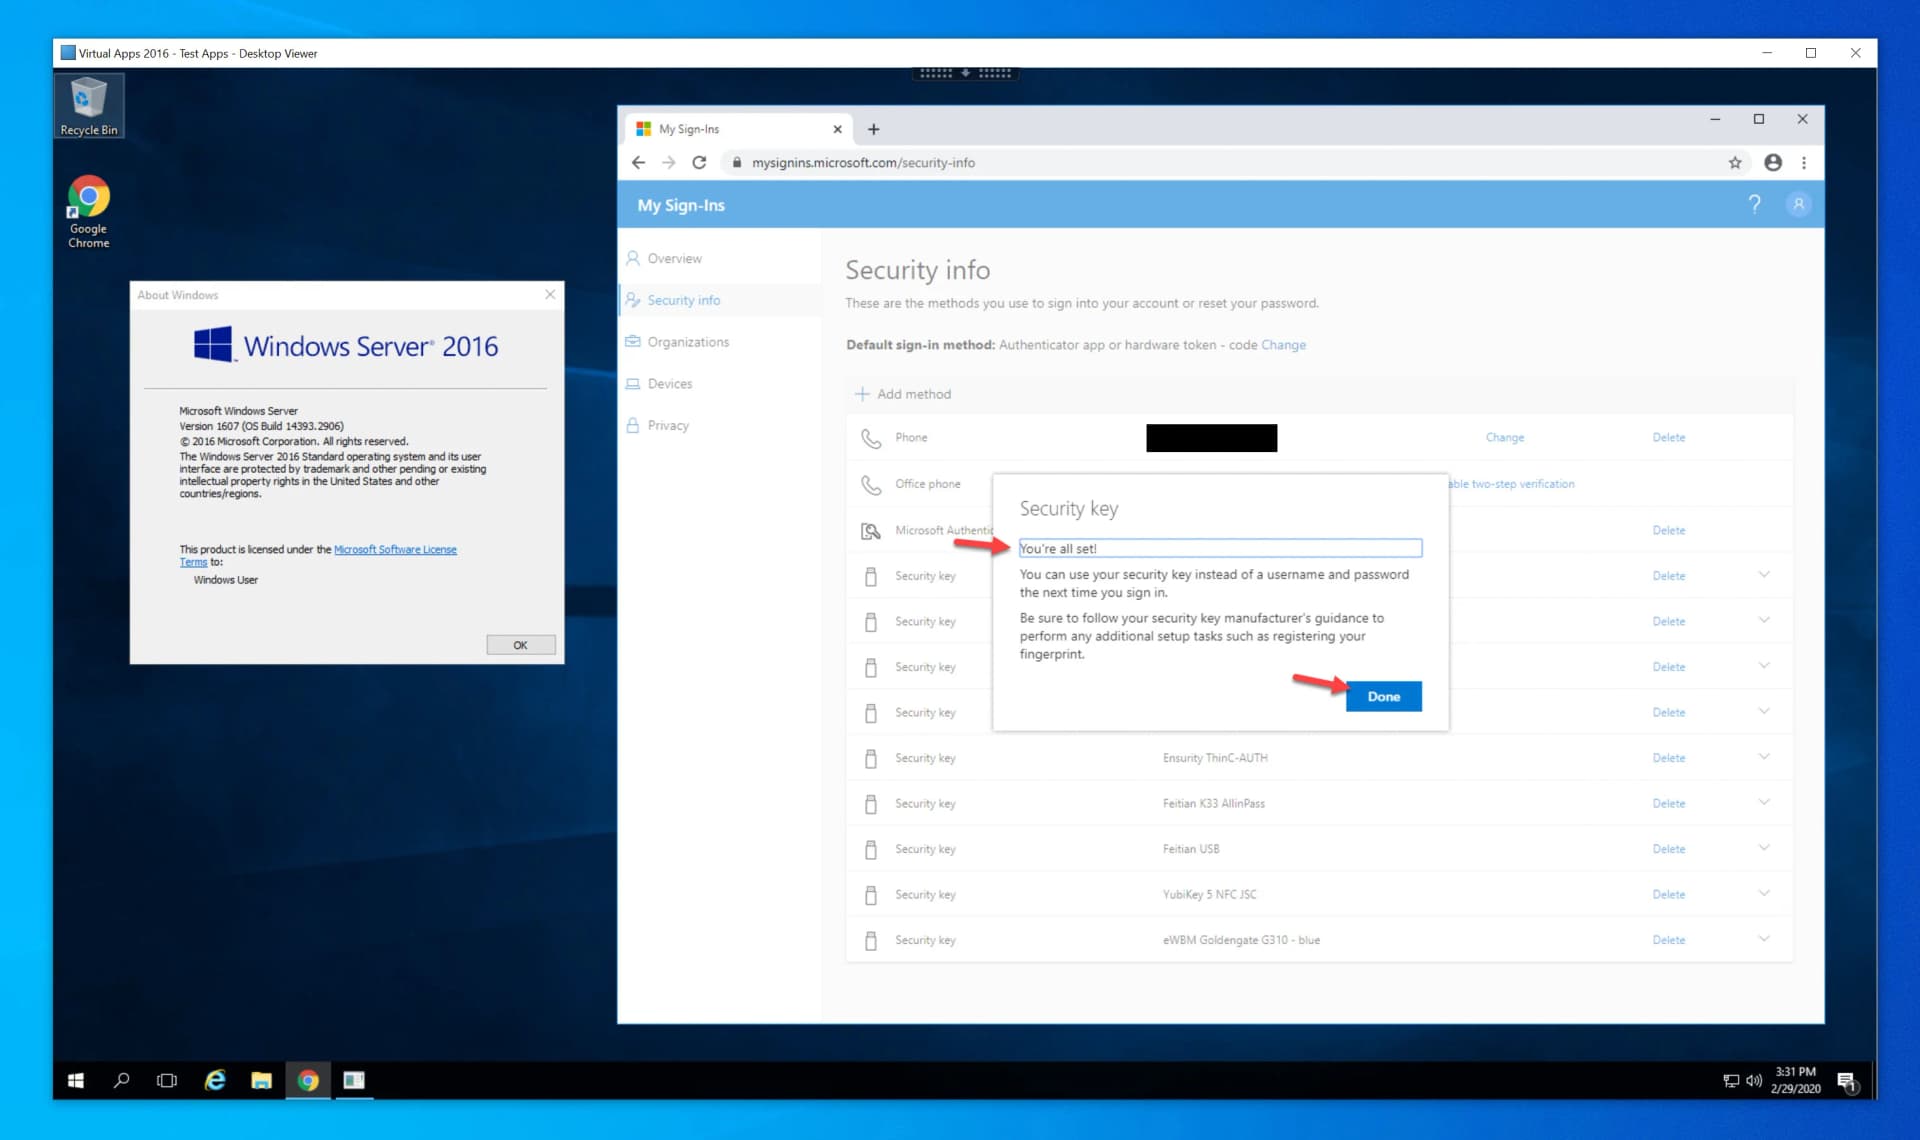Viewport: 1920px width, 1140px height.
Task: Launch the Google Chrome desktop shortcut
Action: point(89,213)
